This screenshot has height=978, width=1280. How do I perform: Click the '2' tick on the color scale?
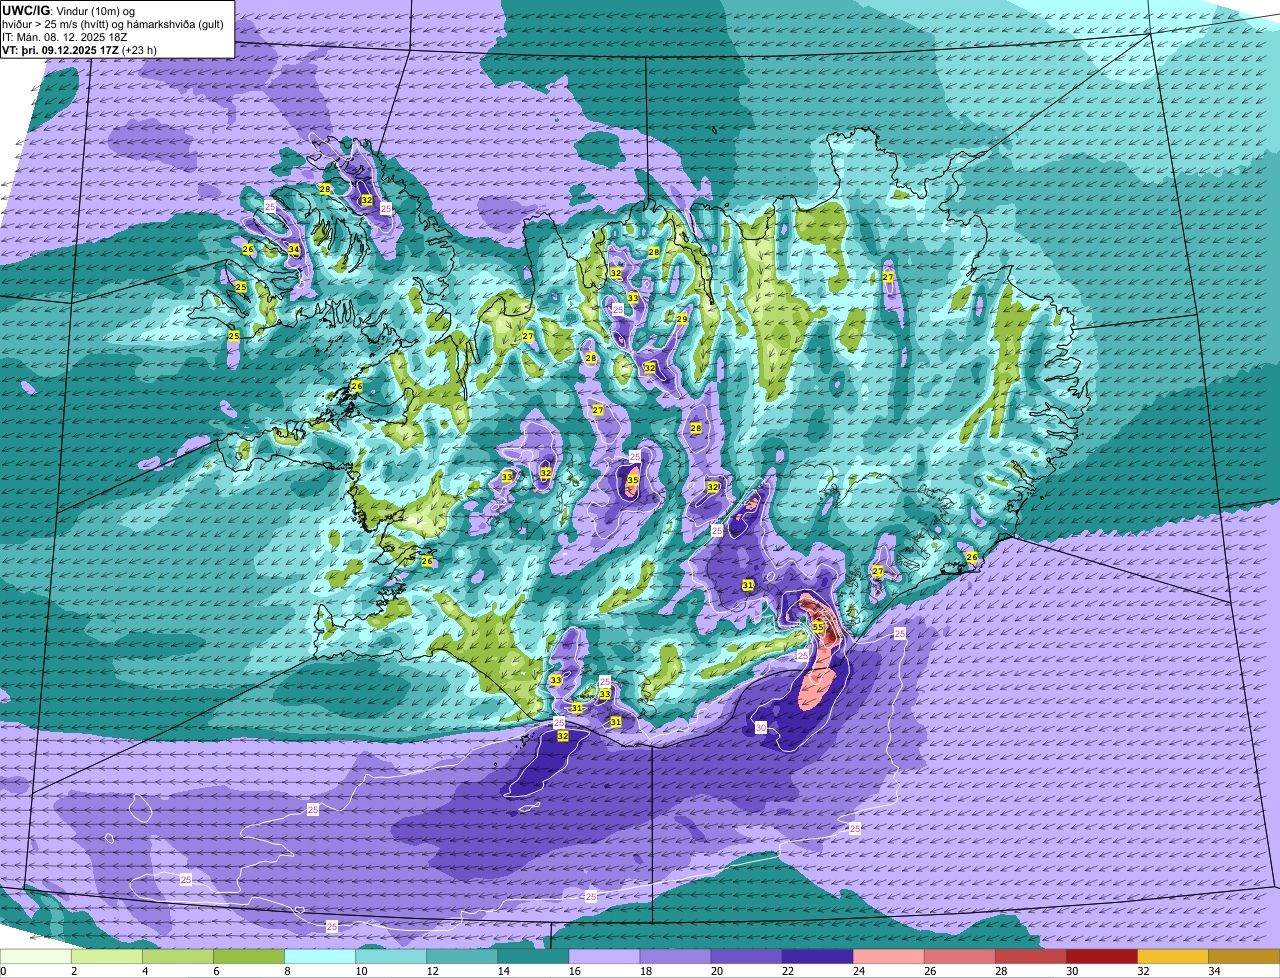point(74,971)
